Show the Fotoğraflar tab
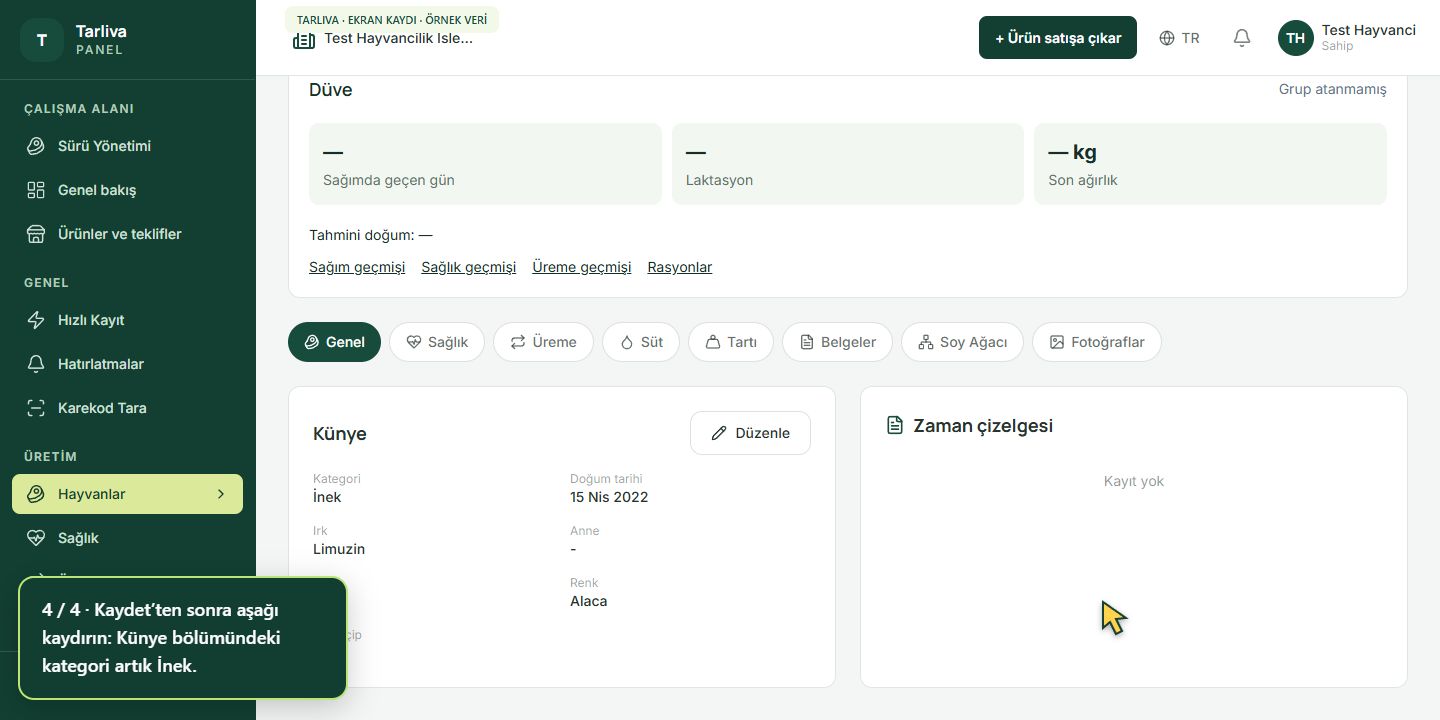This screenshot has width=1440, height=720. (x=1096, y=342)
